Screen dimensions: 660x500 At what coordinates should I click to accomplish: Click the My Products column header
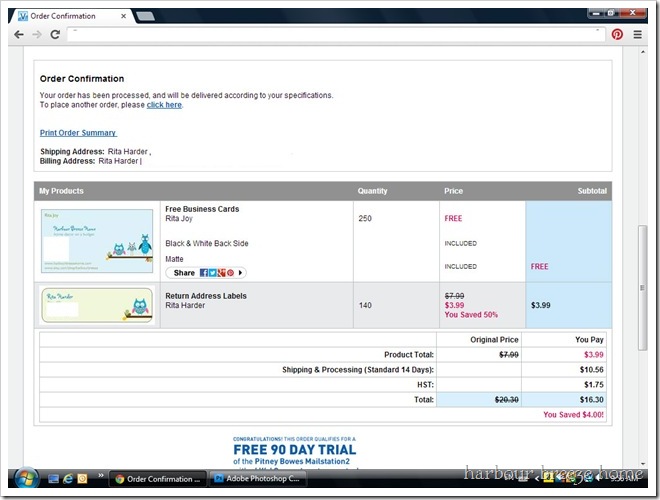click(61, 191)
